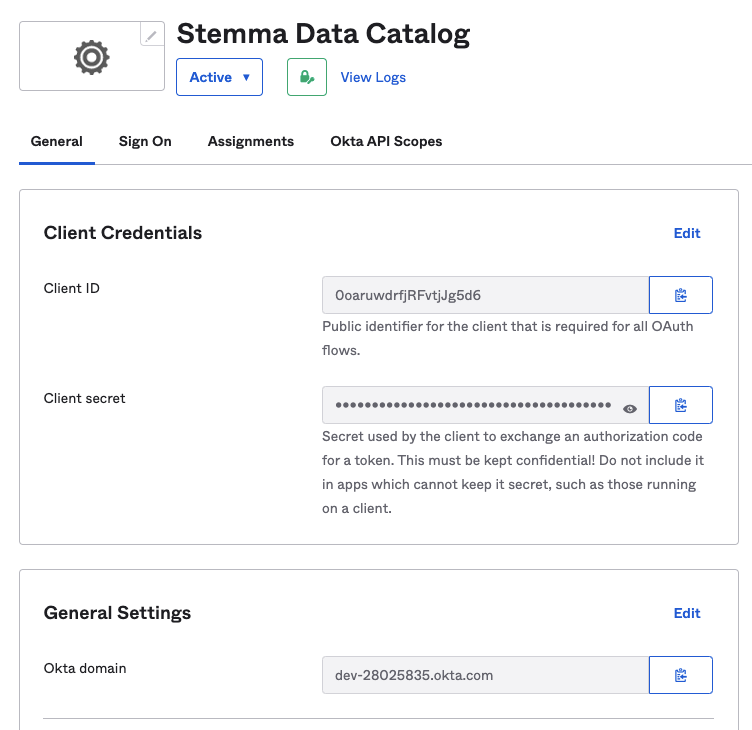Click the Client ID text field
The height and width of the screenshot is (730, 752).
pyautogui.click(x=485, y=295)
